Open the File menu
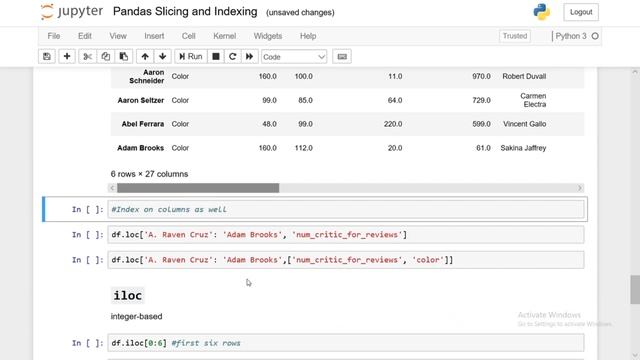 click(x=54, y=36)
